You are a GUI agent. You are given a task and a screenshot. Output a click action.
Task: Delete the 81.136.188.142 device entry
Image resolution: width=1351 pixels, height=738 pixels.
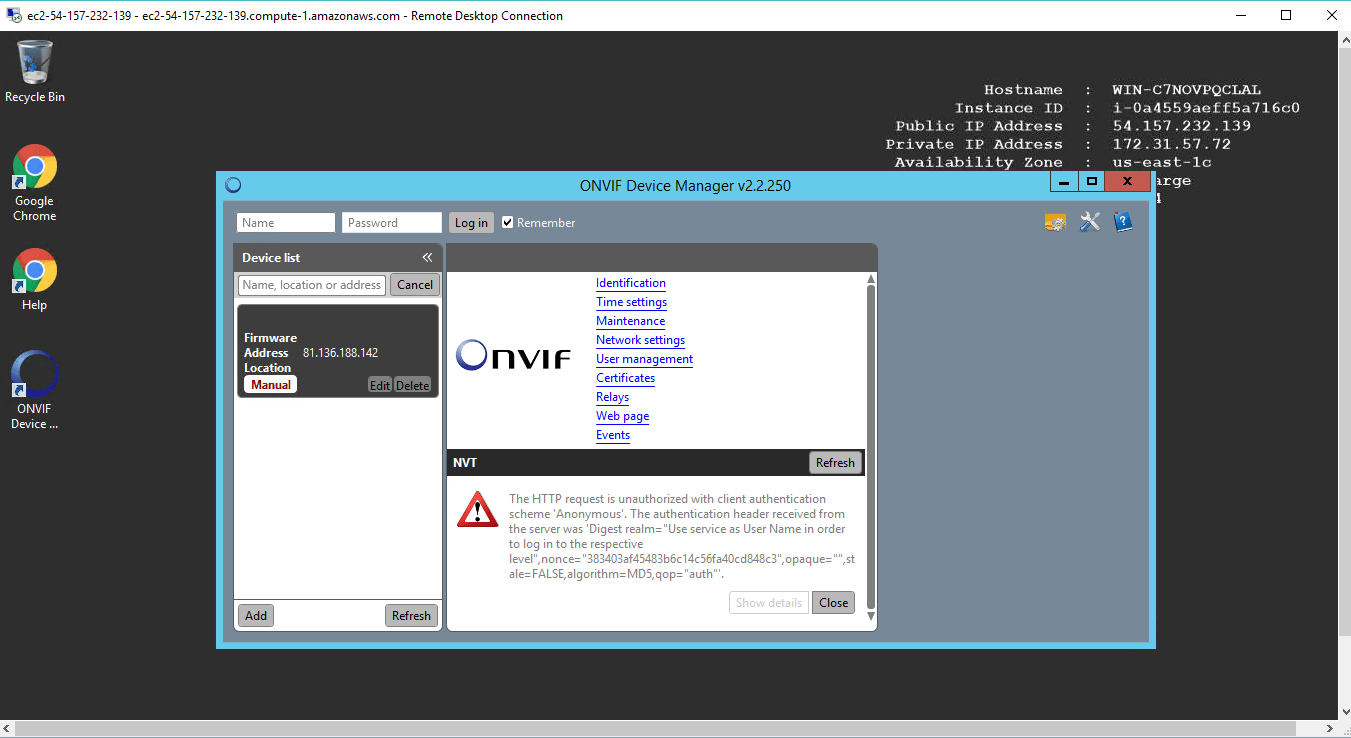tap(412, 385)
